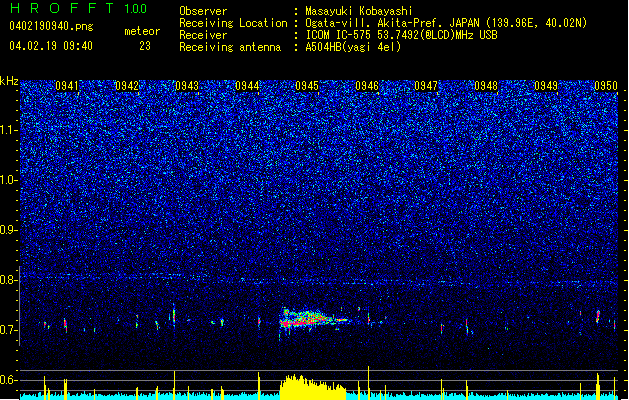Click the 0.9 kHz axis label
This screenshot has height=400, width=629.
click(8, 230)
